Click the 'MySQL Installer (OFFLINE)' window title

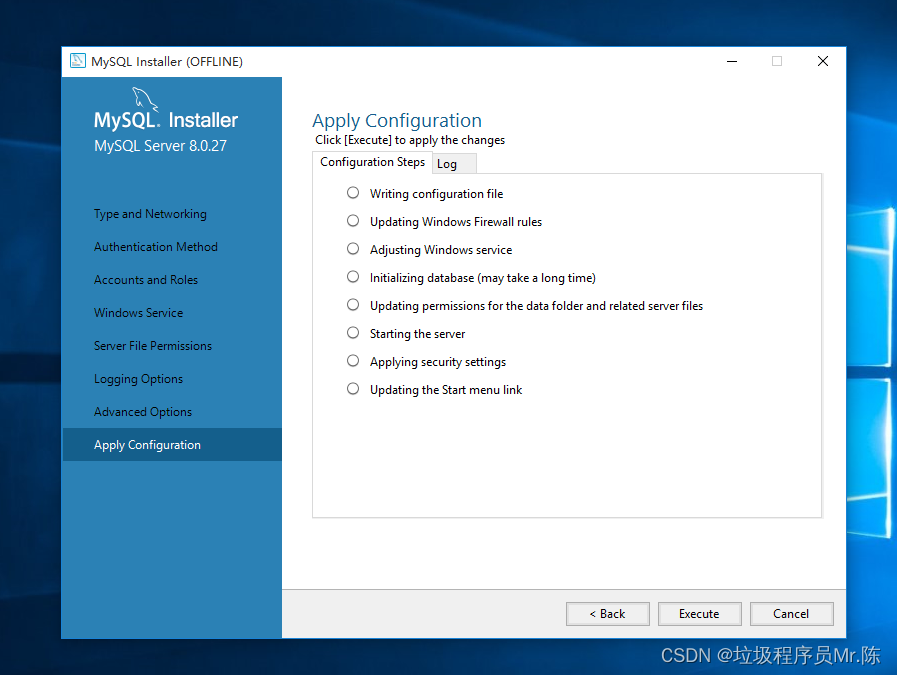click(167, 62)
